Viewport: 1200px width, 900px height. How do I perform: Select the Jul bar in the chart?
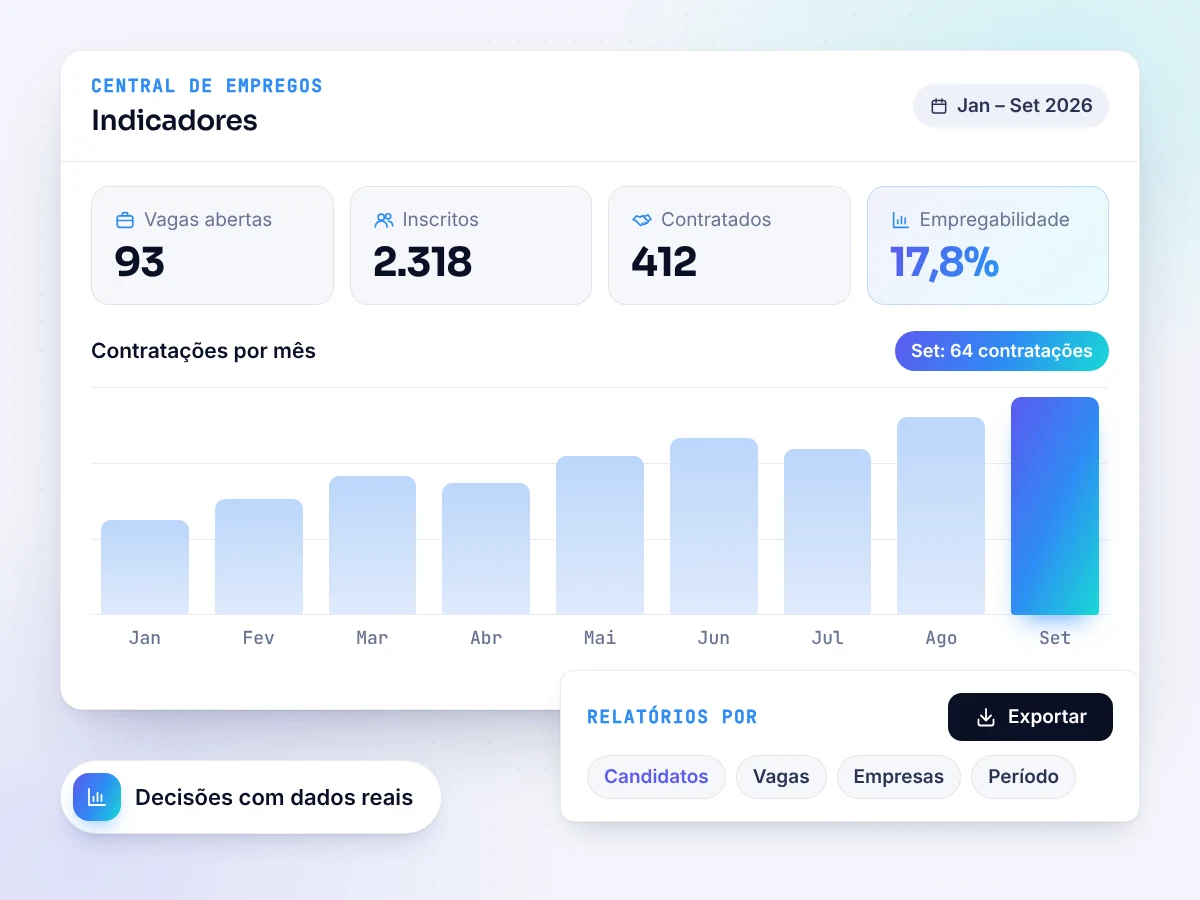click(x=827, y=532)
